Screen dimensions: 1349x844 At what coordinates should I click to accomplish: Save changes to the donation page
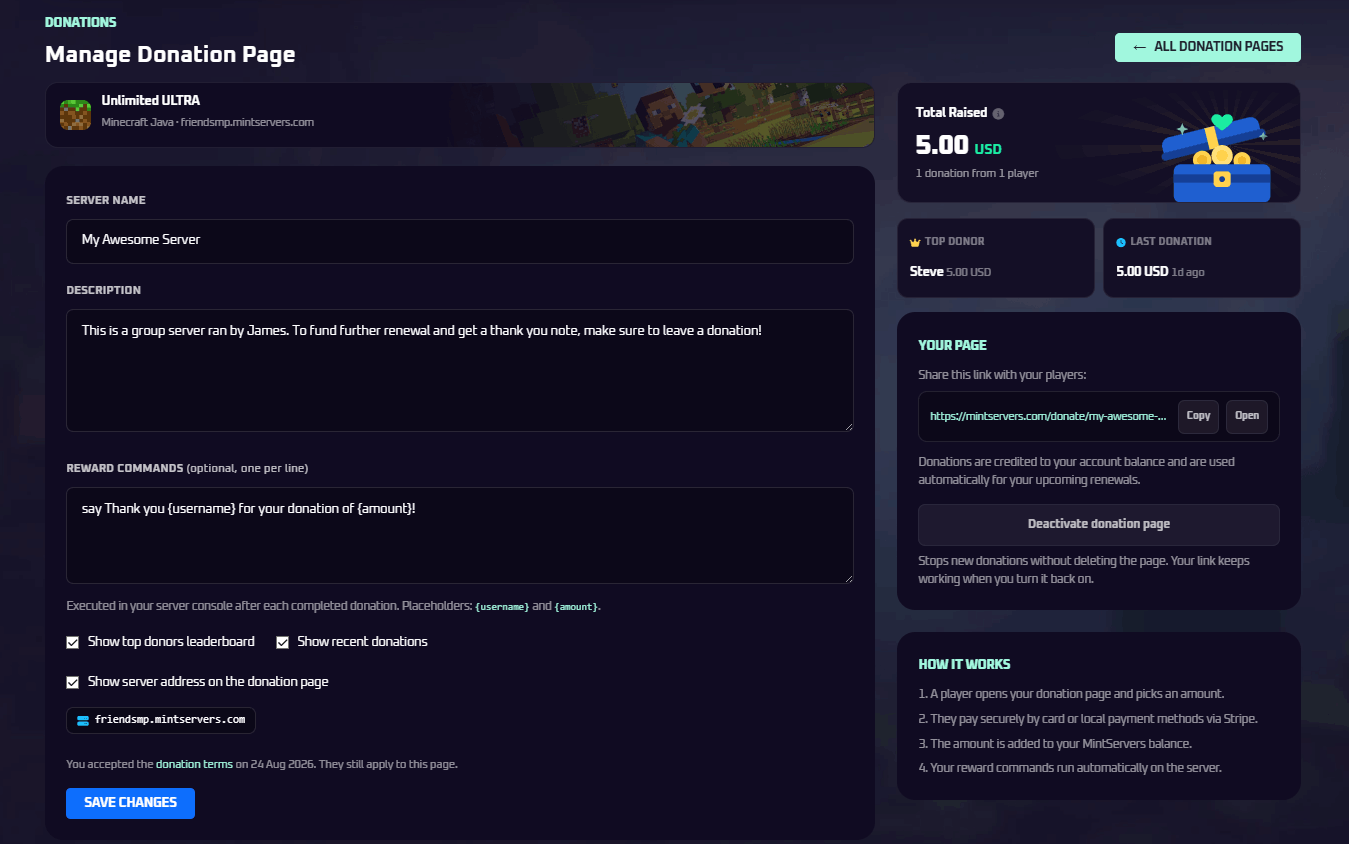click(130, 803)
